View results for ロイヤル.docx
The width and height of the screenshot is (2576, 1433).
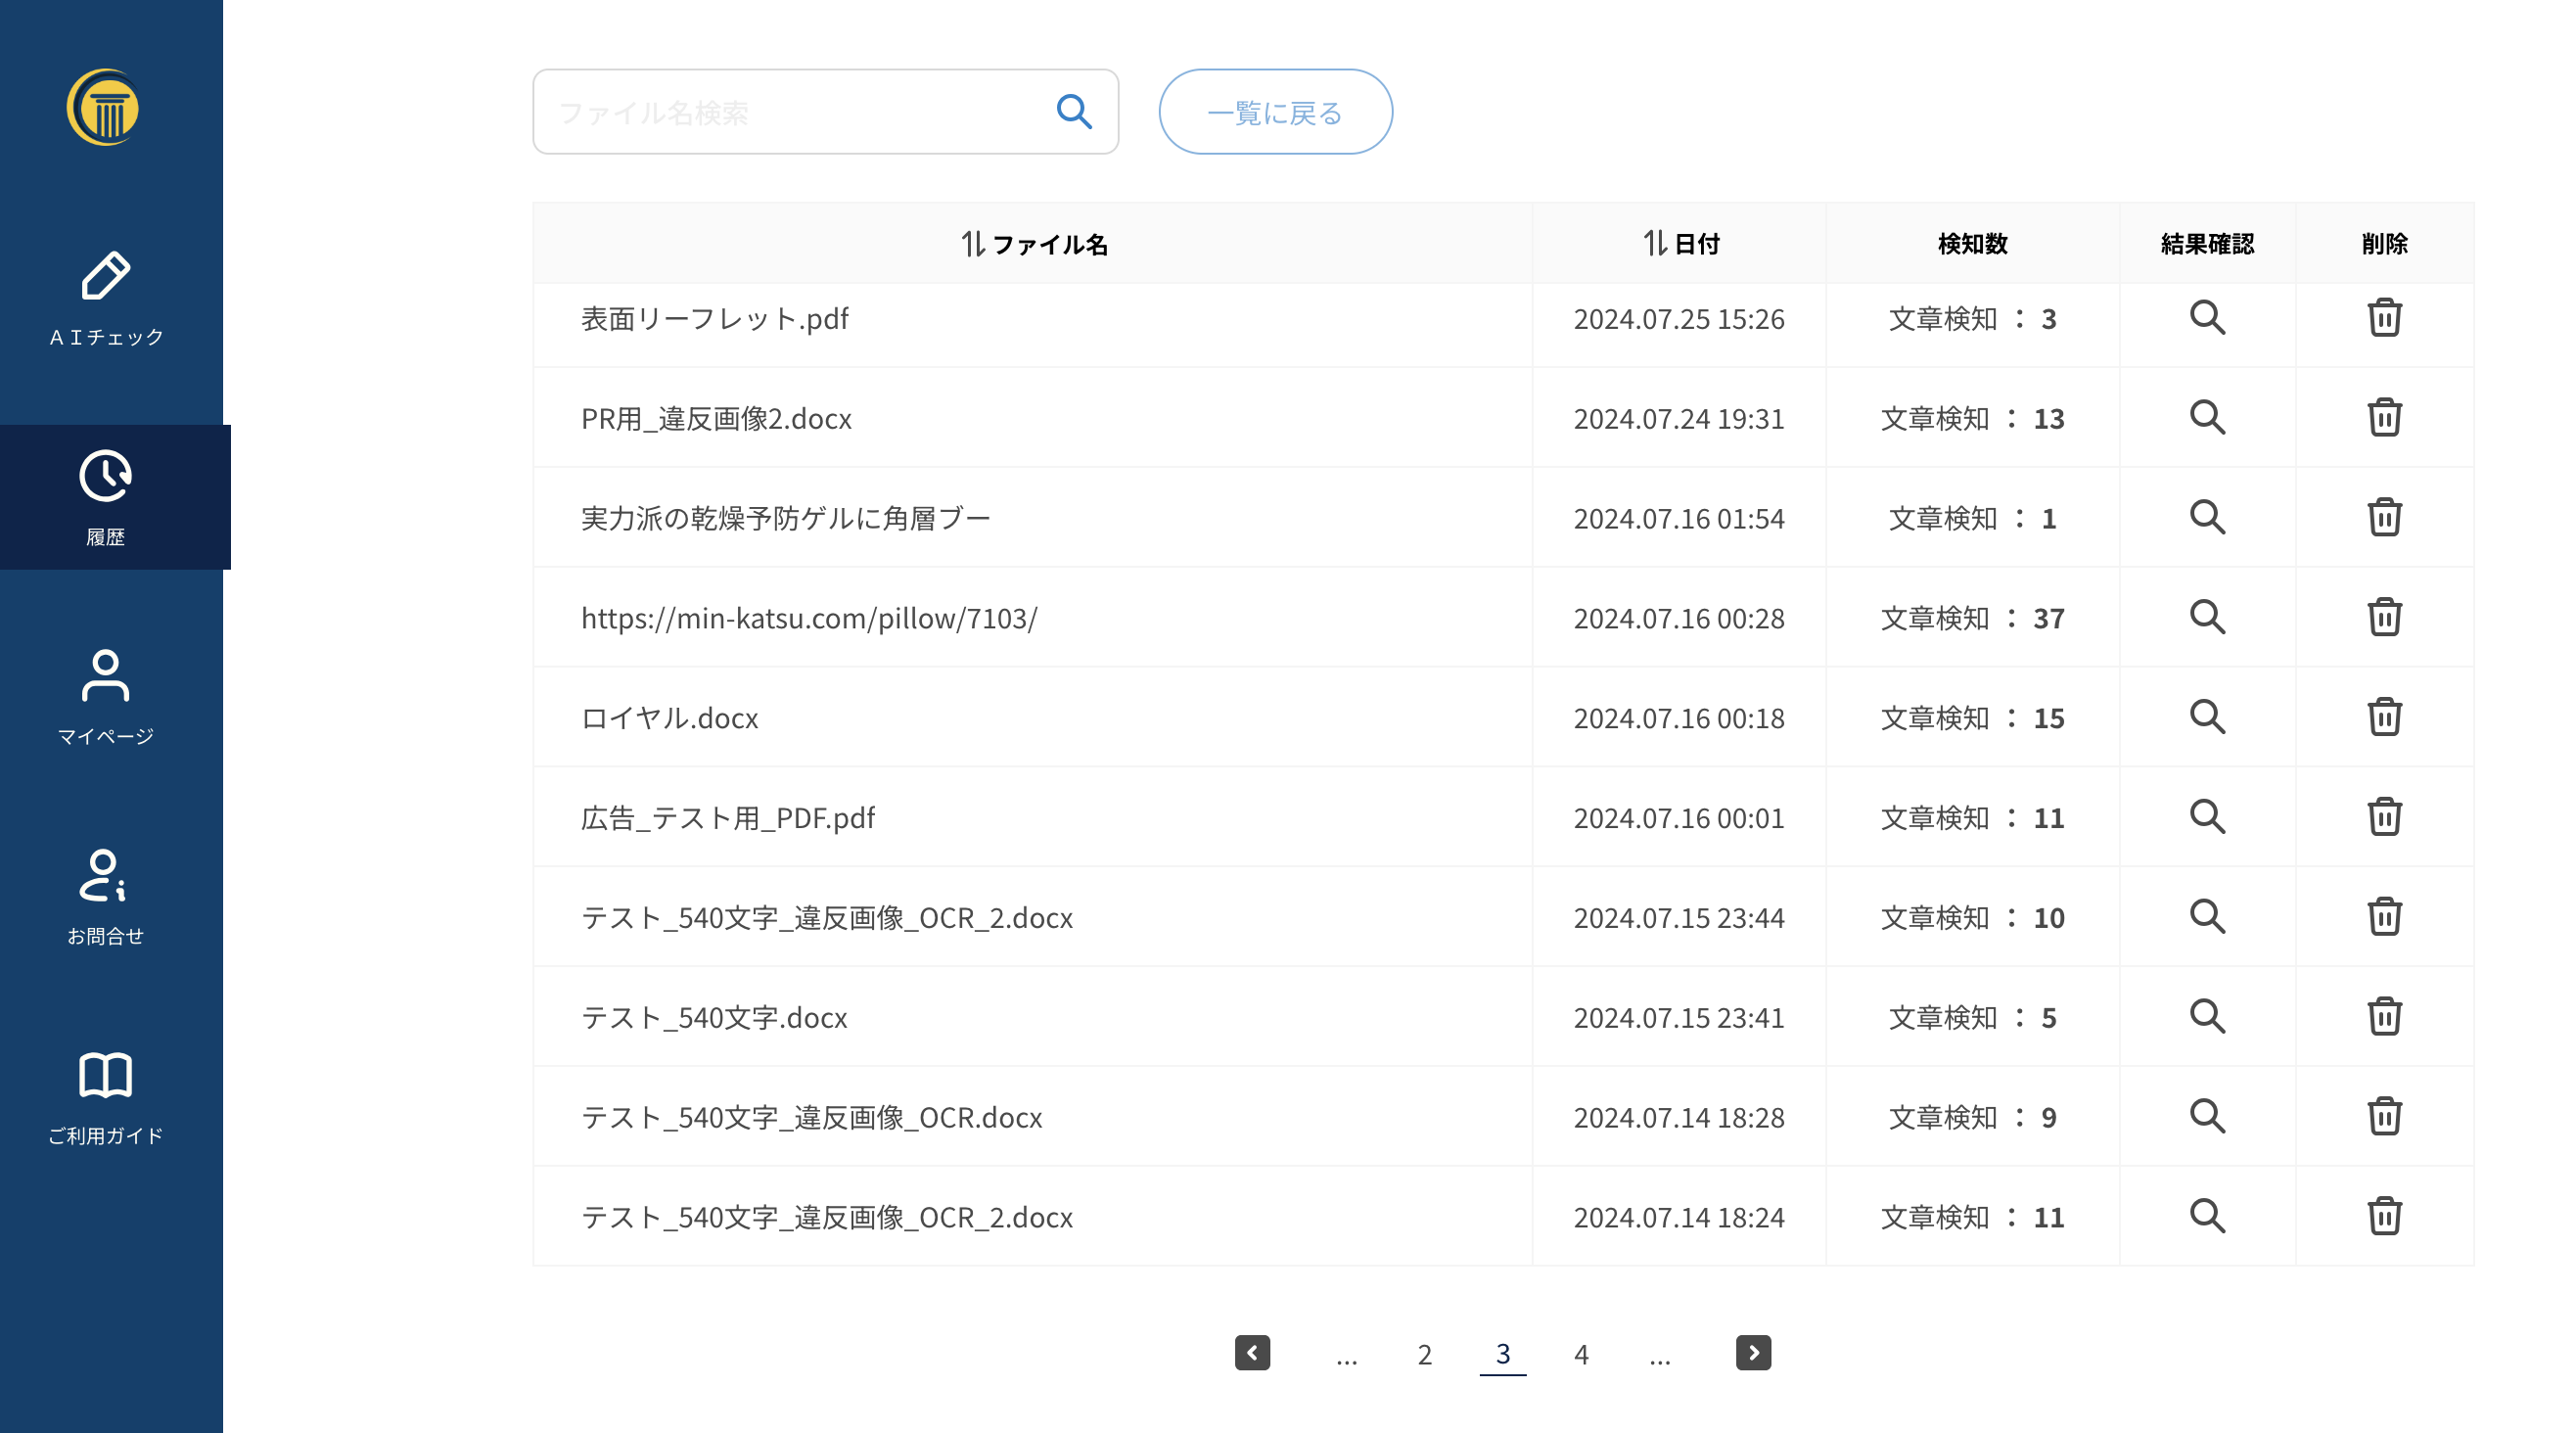point(2207,717)
